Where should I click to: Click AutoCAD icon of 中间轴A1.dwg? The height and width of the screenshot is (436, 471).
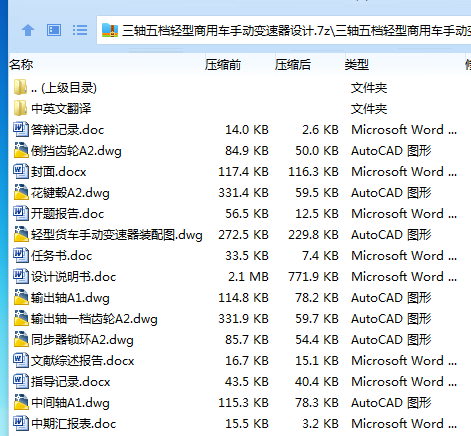tap(21, 402)
